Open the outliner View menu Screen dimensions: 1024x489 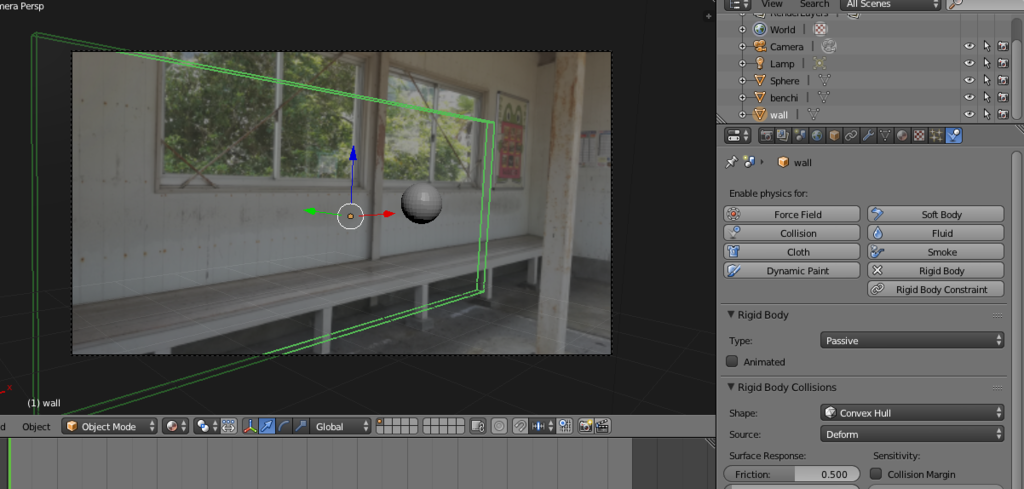pyautogui.click(x=771, y=4)
